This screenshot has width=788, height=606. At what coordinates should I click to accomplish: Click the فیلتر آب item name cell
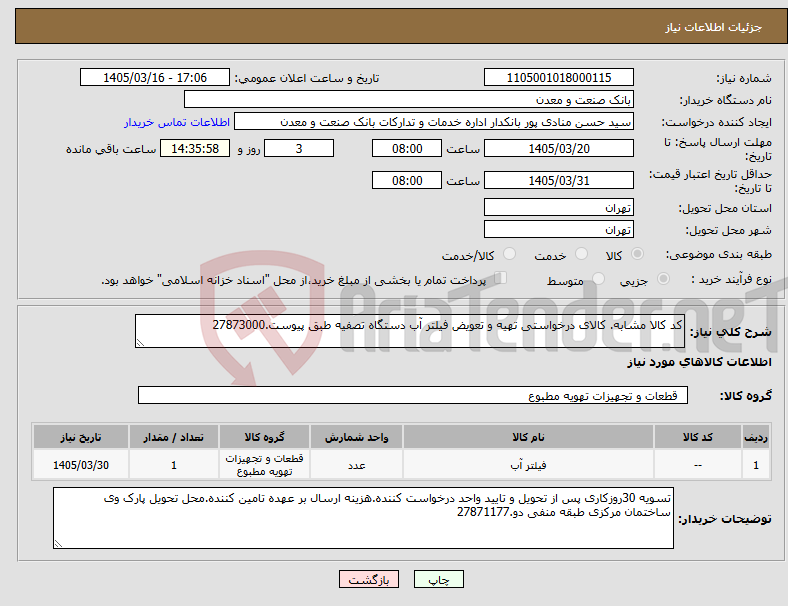tap(528, 465)
